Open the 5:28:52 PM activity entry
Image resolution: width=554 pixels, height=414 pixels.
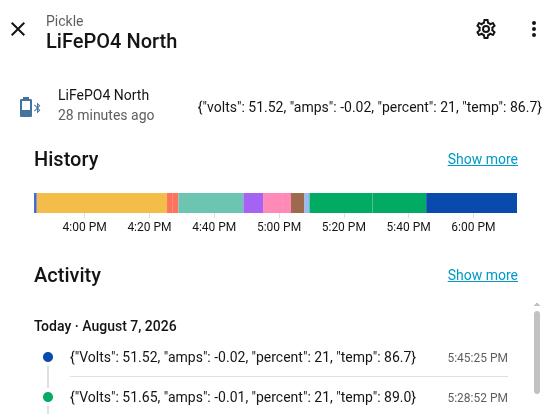289,397
